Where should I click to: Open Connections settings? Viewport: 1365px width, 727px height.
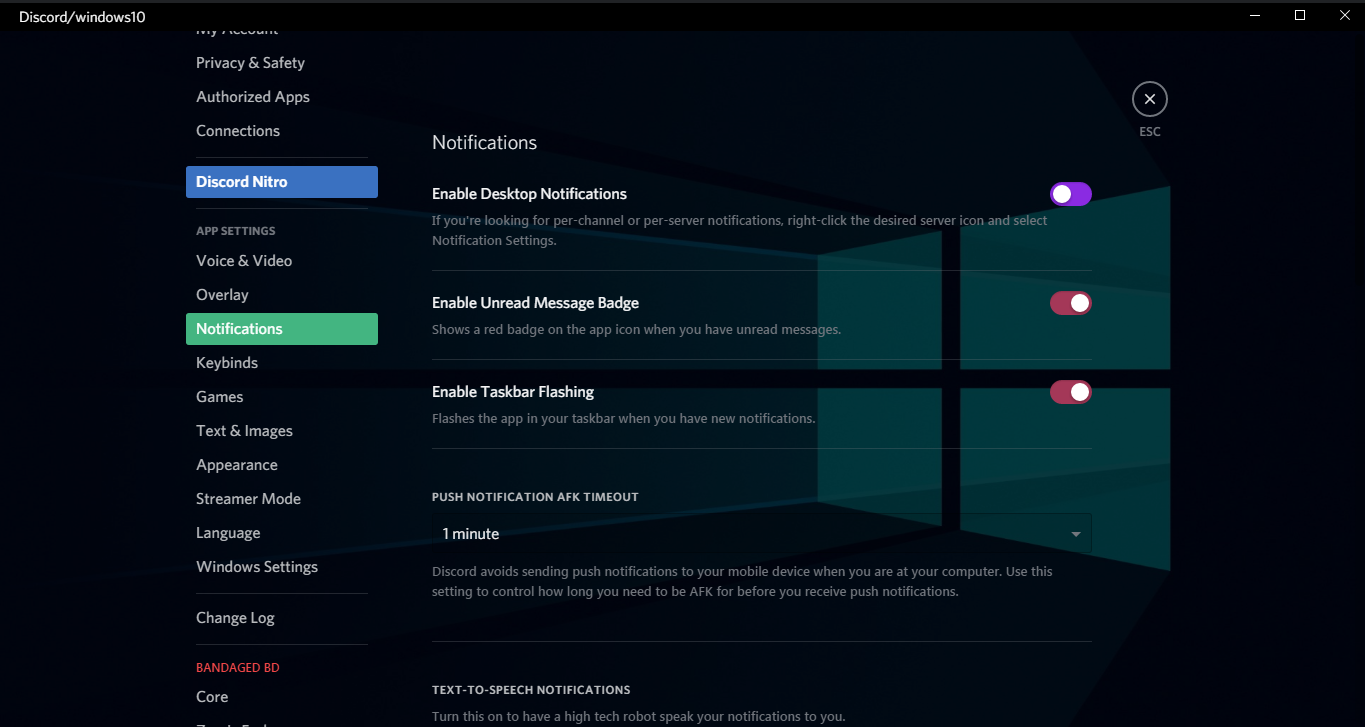coord(238,130)
